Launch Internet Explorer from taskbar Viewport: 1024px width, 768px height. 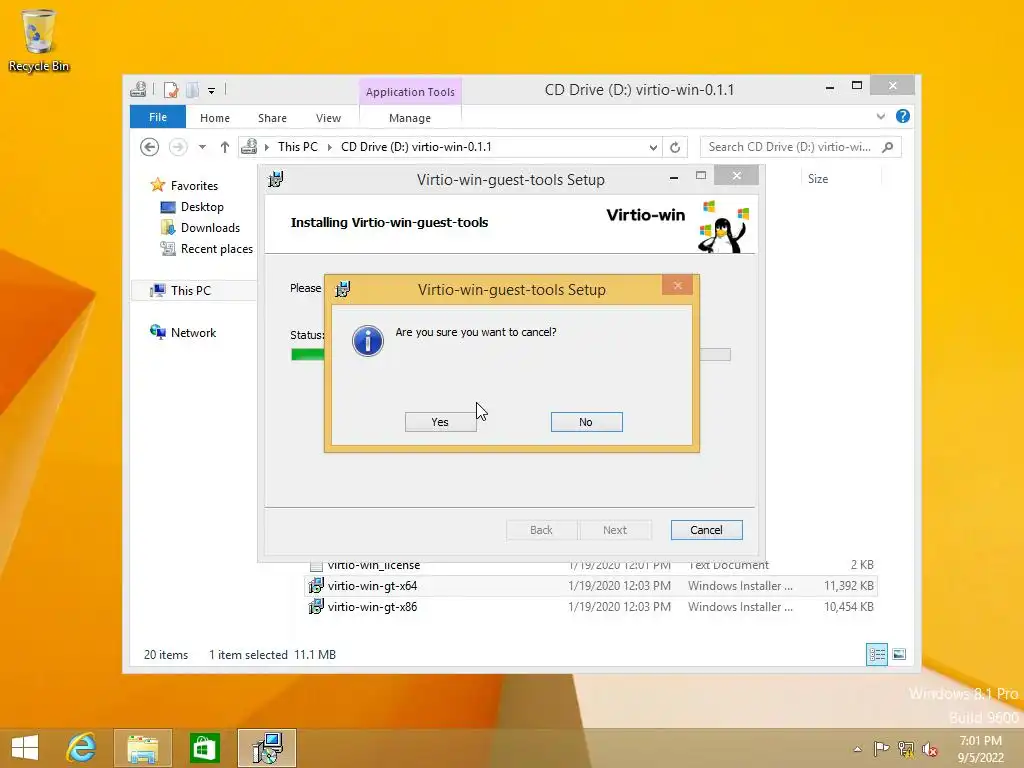click(82, 748)
